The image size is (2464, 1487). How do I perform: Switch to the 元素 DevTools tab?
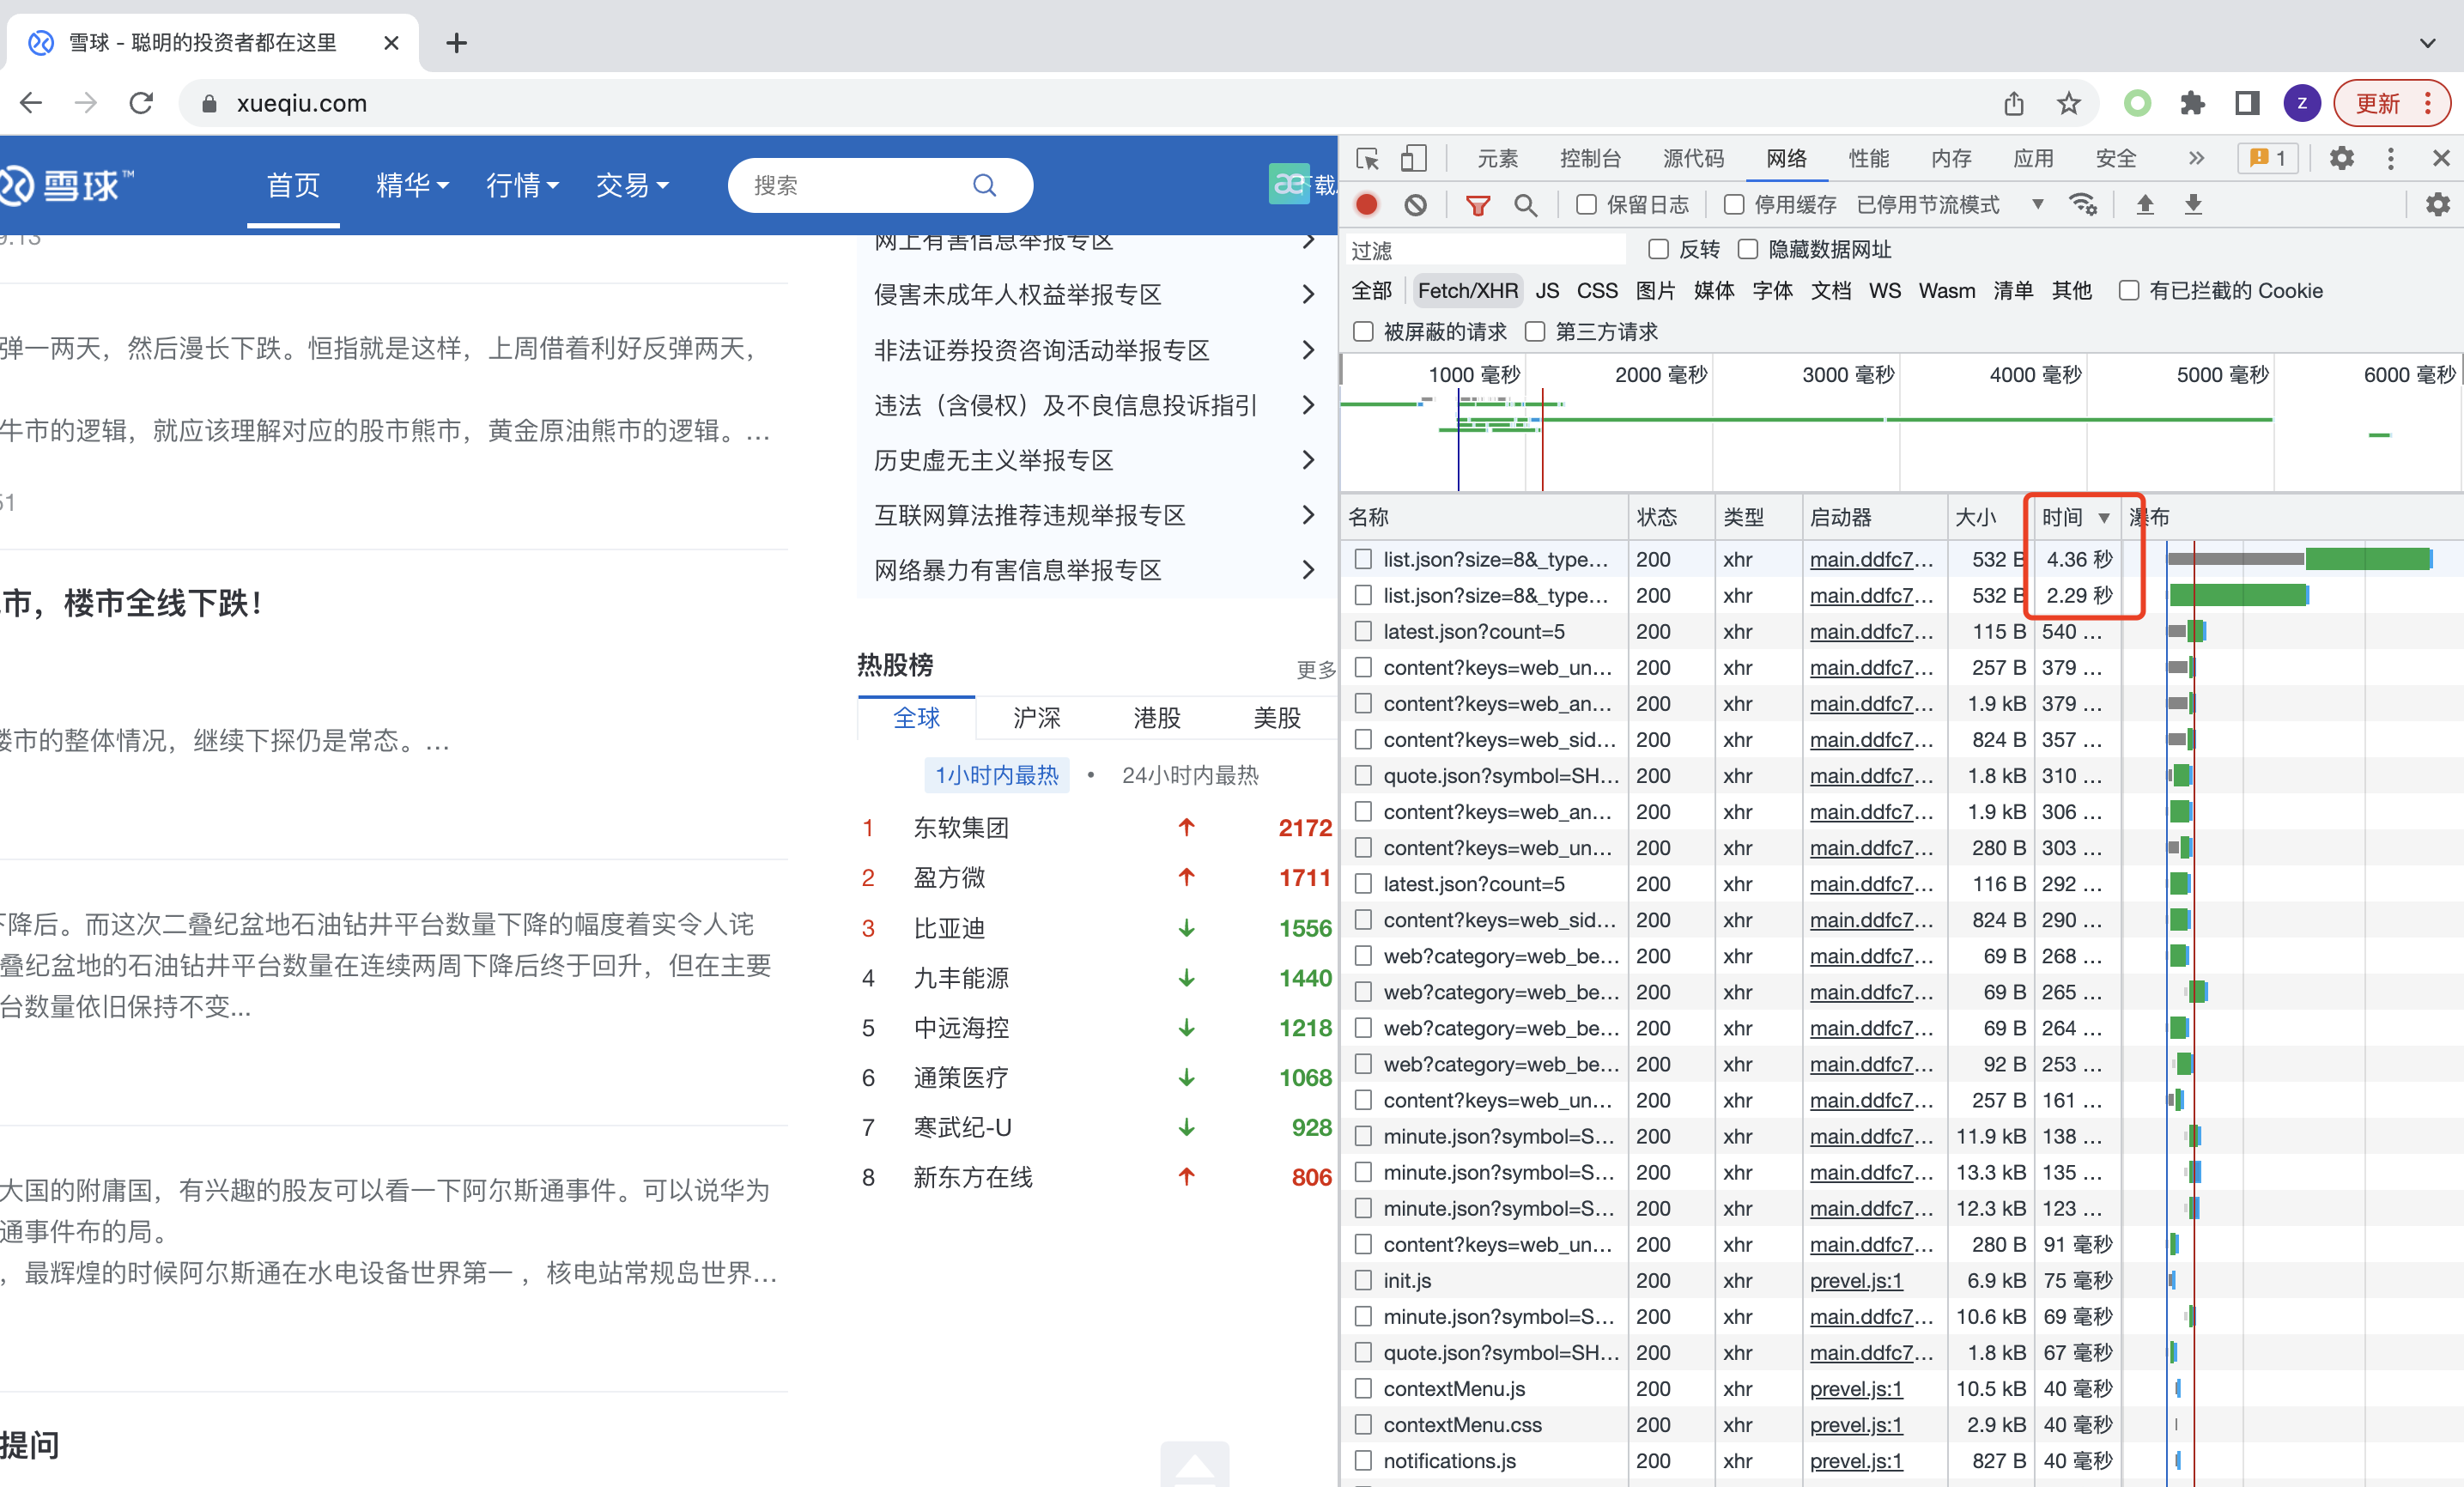pyautogui.click(x=1497, y=158)
